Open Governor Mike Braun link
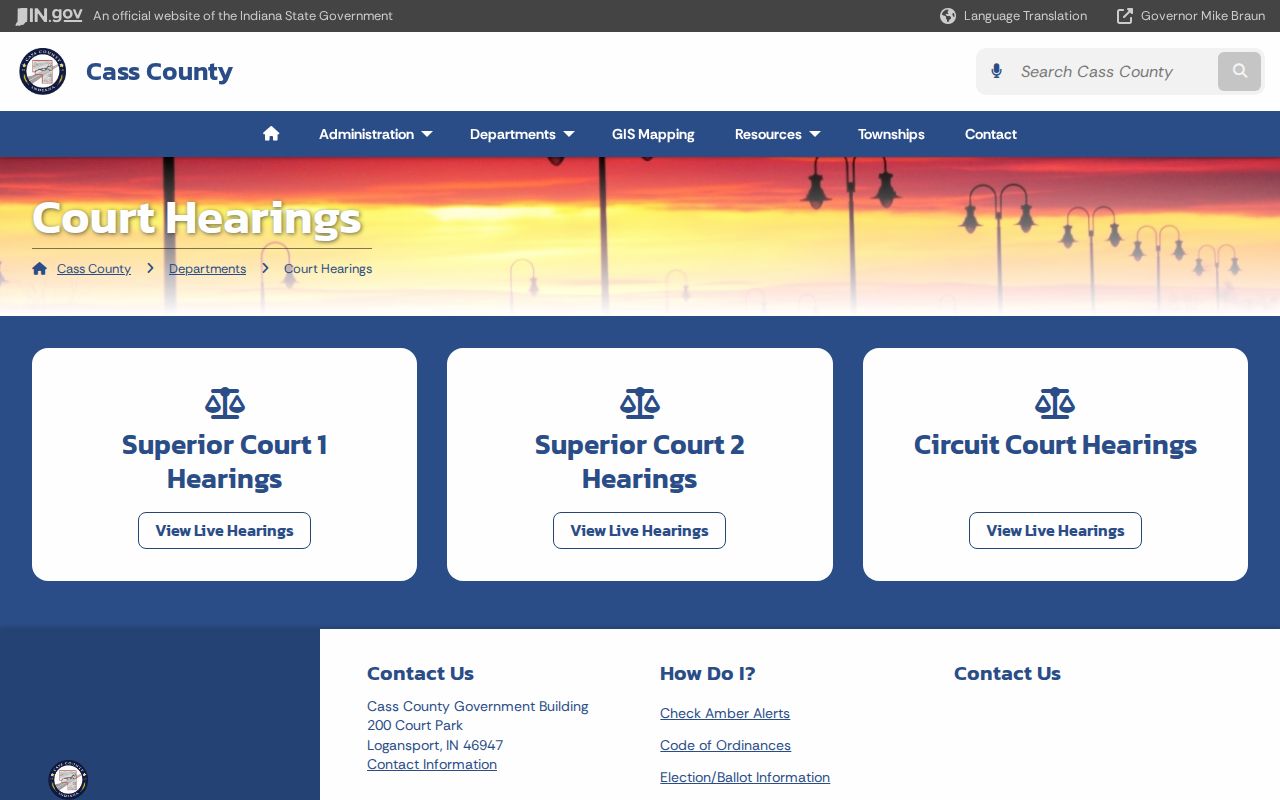The height and width of the screenshot is (800, 1280). (x=1203, y=16)
